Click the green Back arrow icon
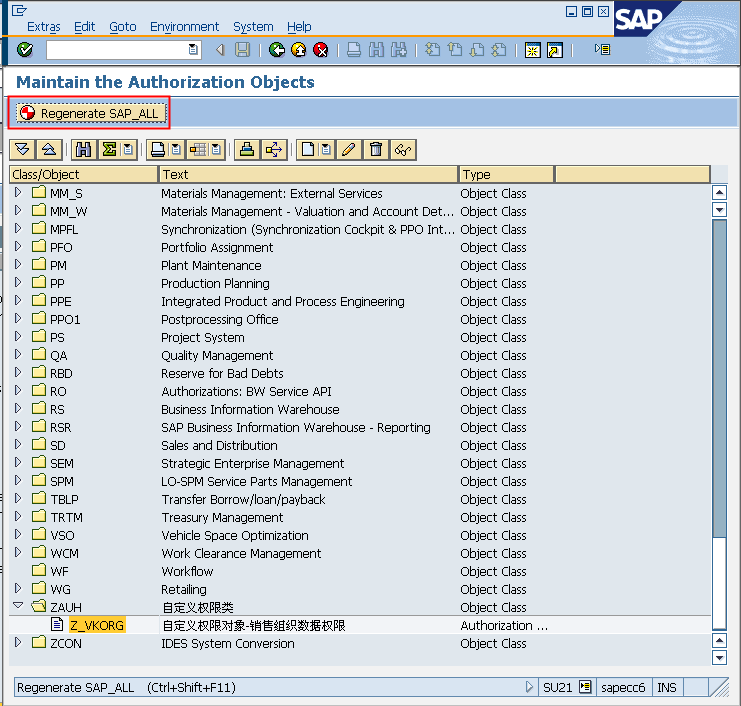The image size is (741, 706). click(277, 50)
